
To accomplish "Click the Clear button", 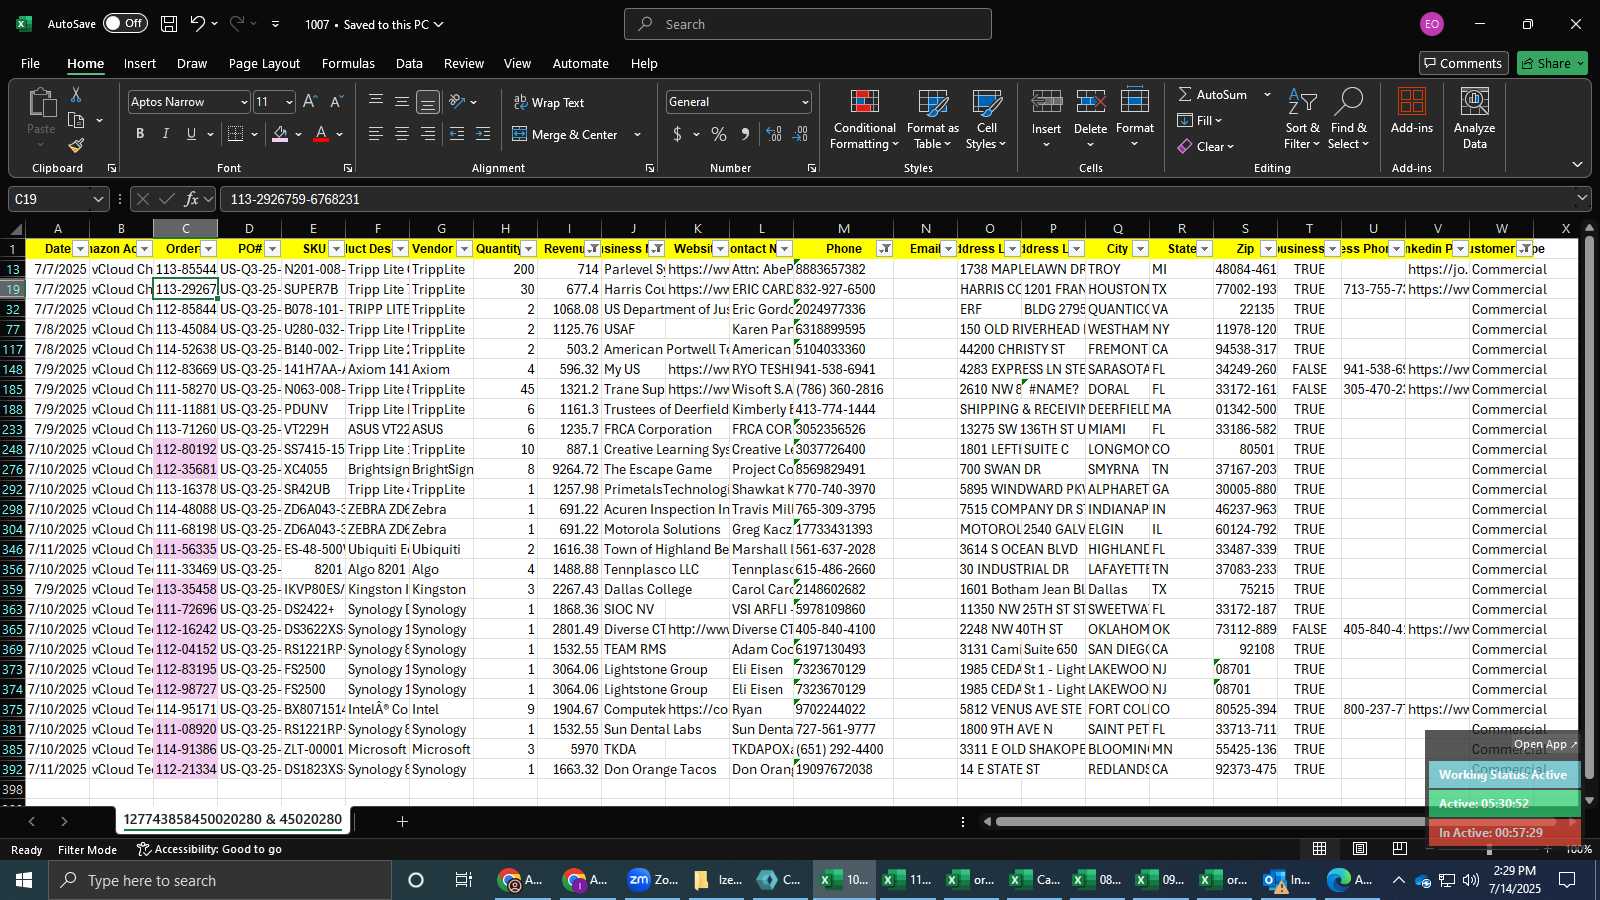I will [x=1205, y=146].
